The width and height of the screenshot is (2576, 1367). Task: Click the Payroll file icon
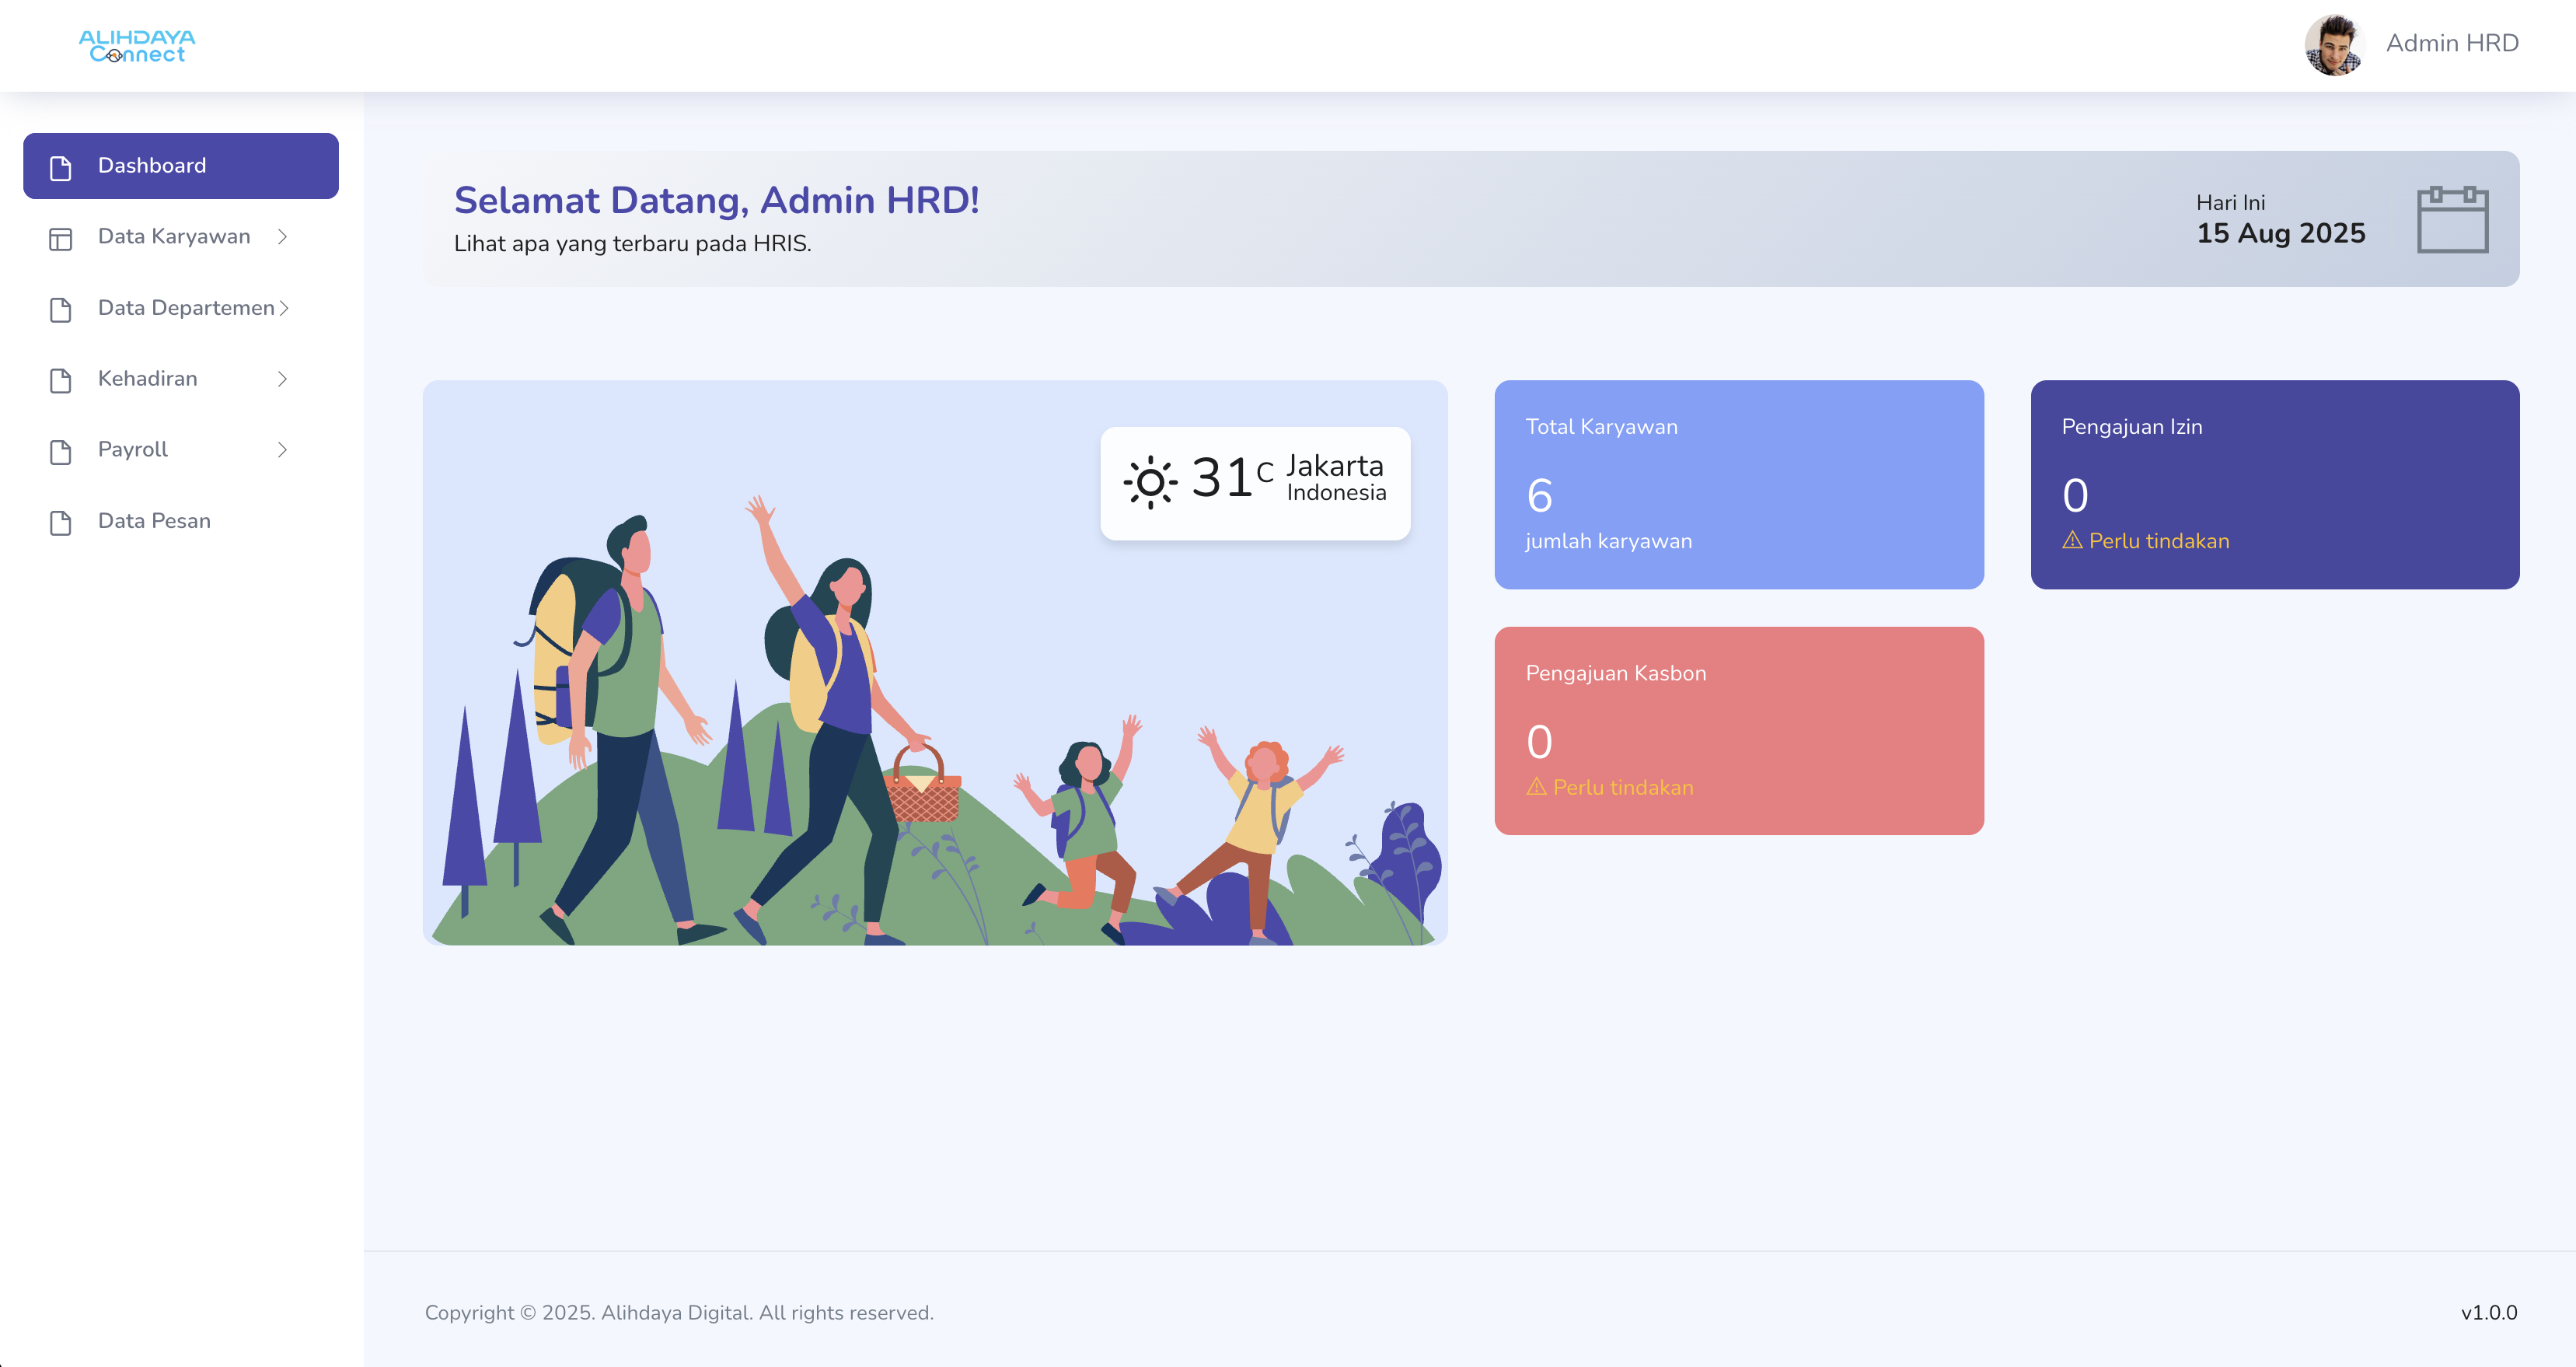coord(61,451)
